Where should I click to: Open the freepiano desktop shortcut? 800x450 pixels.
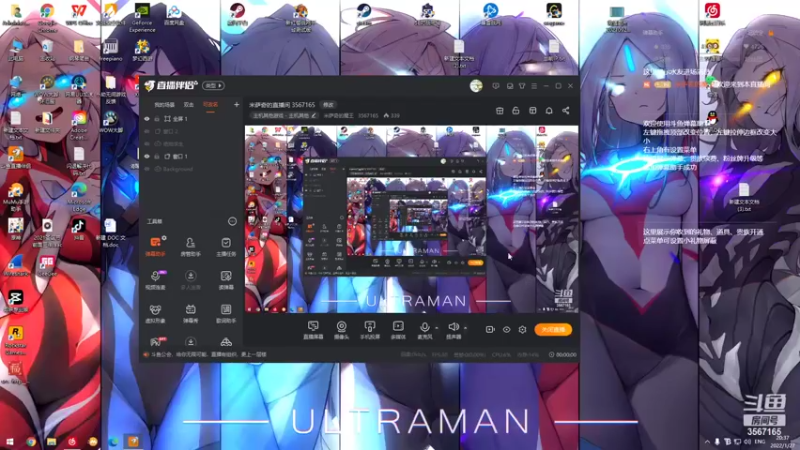[110, 50]
